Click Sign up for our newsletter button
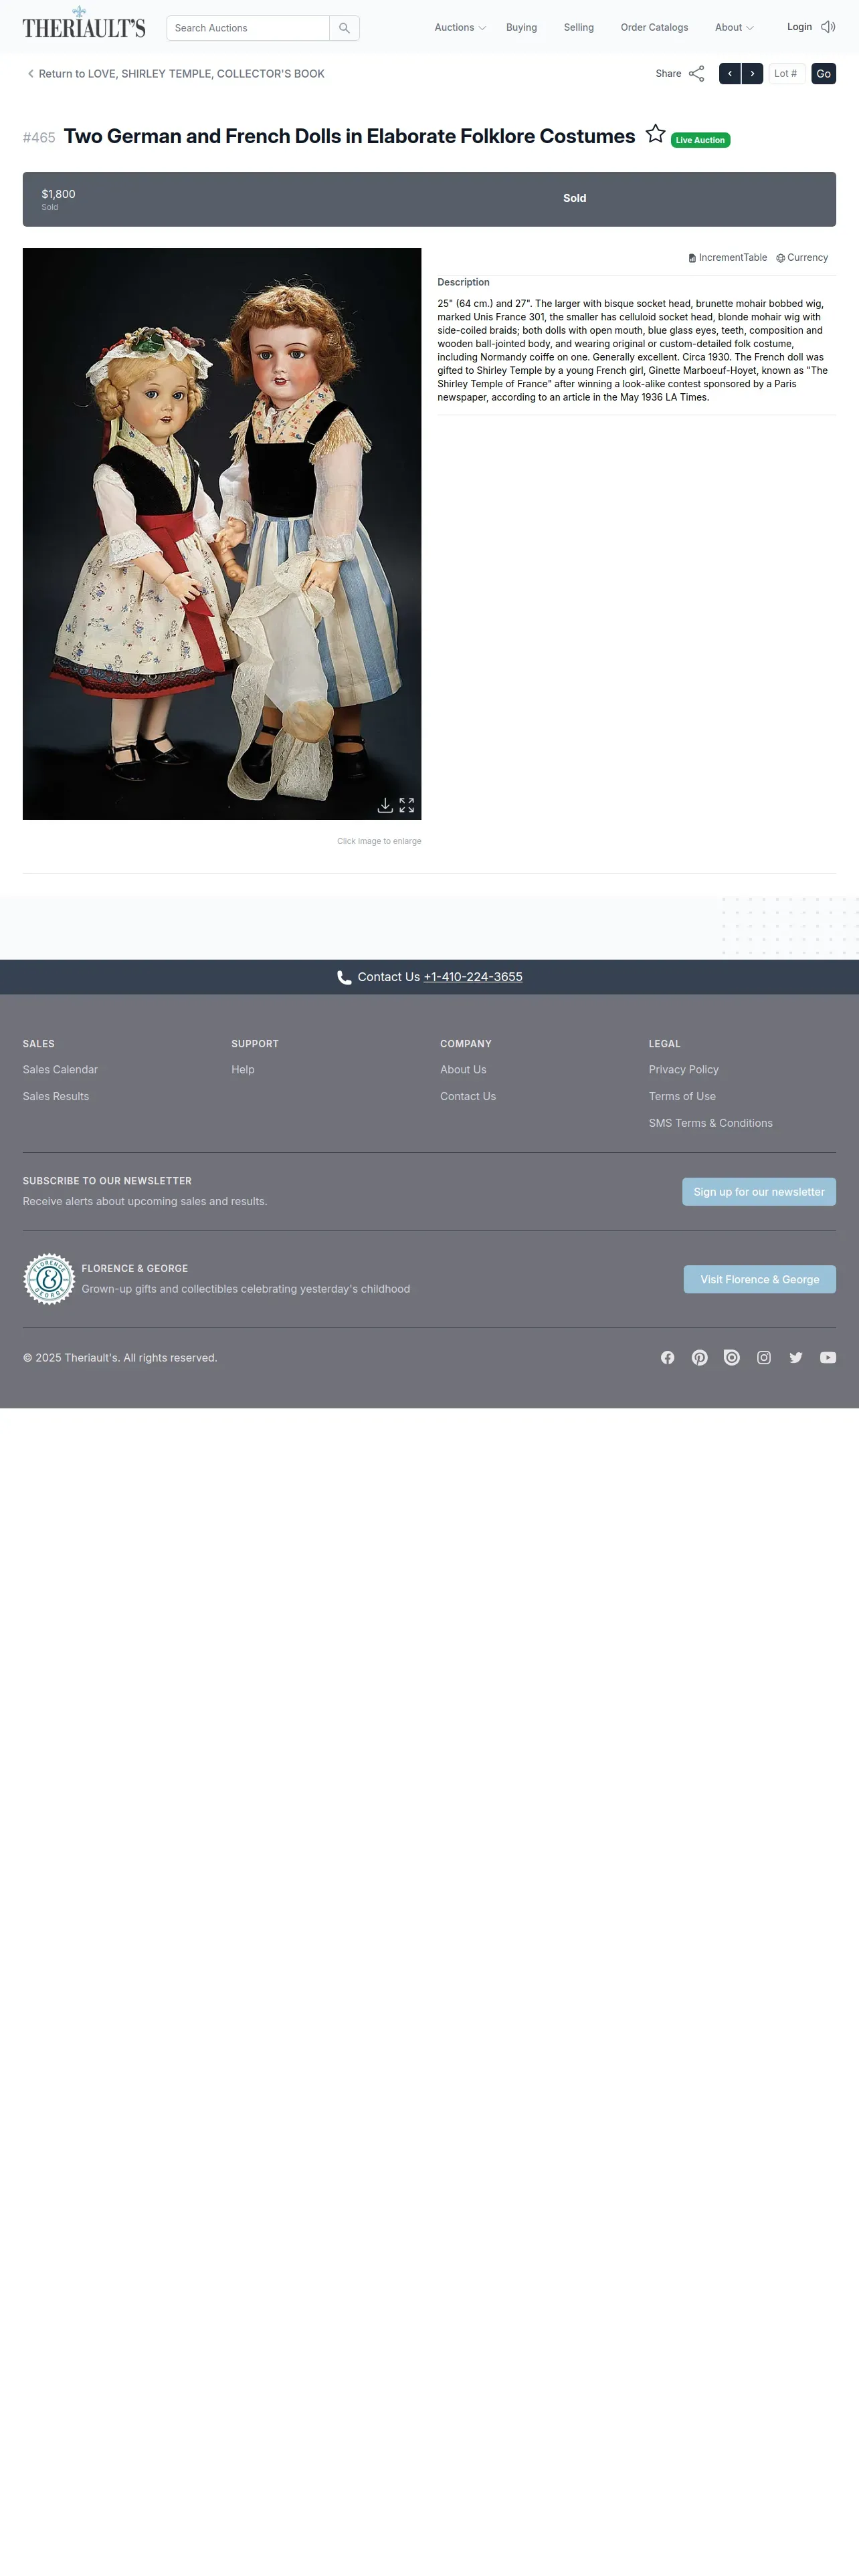The width and height of the screenshot is (859, 2576). coord(759,1192)
